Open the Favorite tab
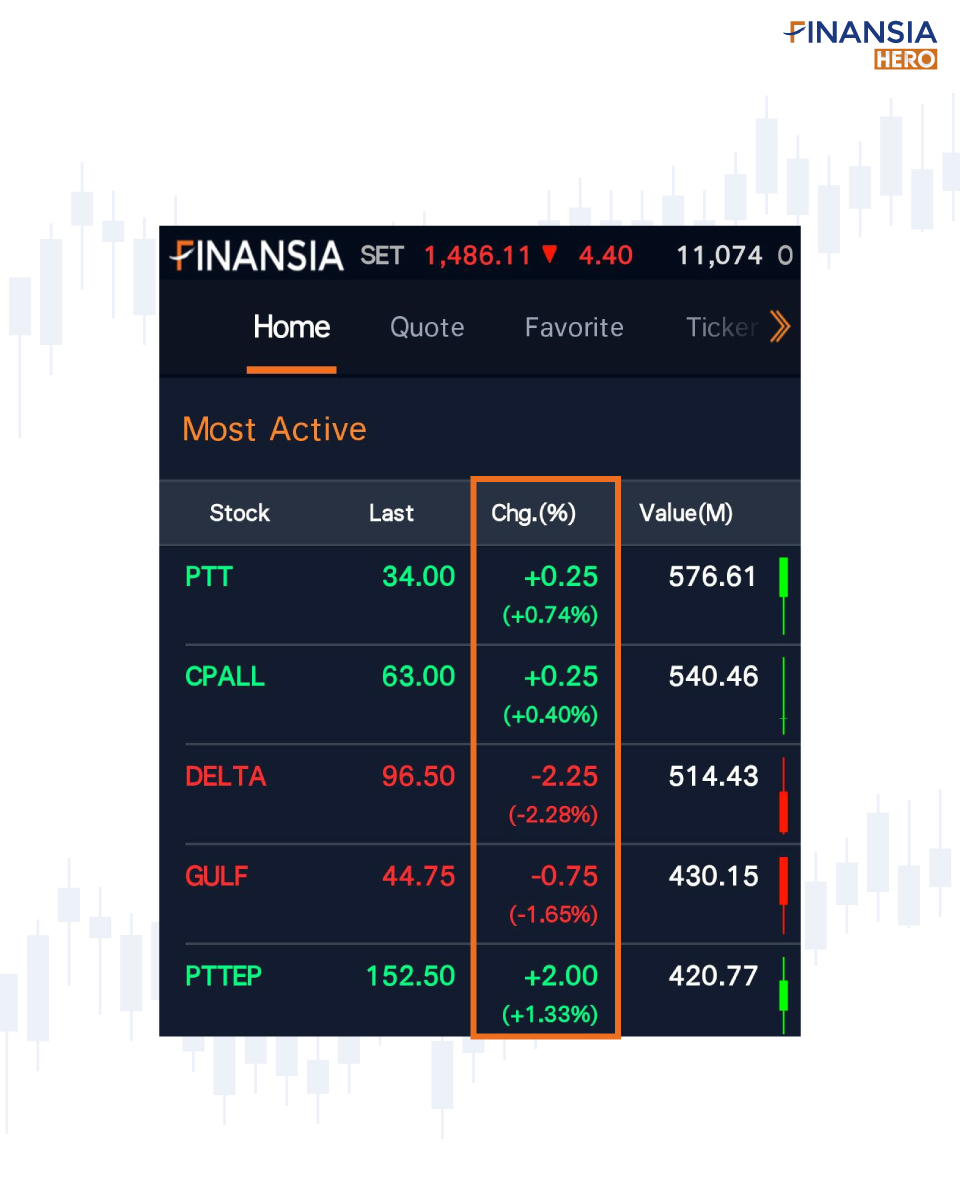 click(574, 327)
